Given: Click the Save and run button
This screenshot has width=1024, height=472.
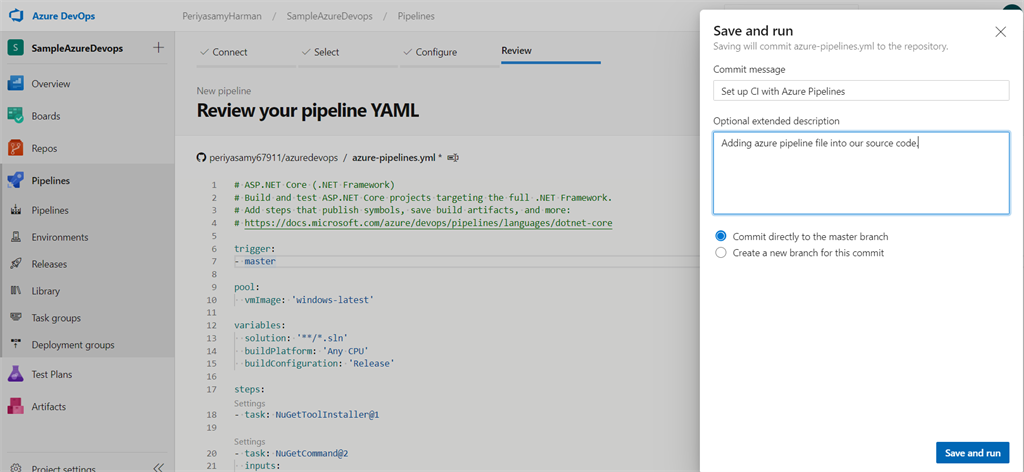Looking at the screenshot, I should pyautogui.click(x=972, y=452).
